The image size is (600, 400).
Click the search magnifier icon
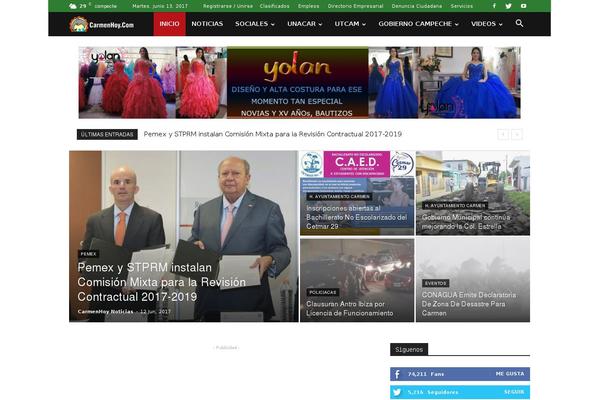[519, 23]
